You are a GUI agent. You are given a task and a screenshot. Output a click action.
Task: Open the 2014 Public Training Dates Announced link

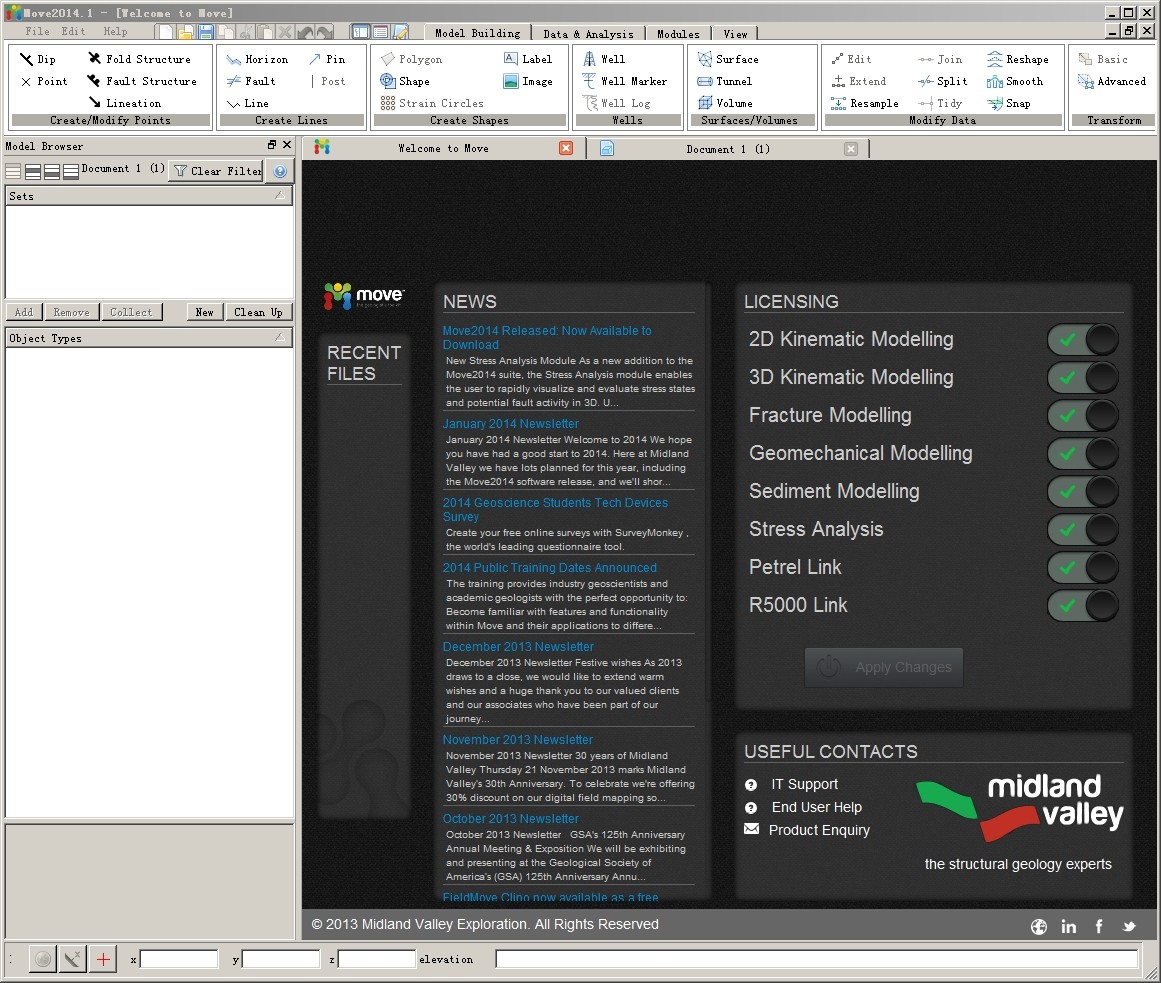tap(549, 568)
